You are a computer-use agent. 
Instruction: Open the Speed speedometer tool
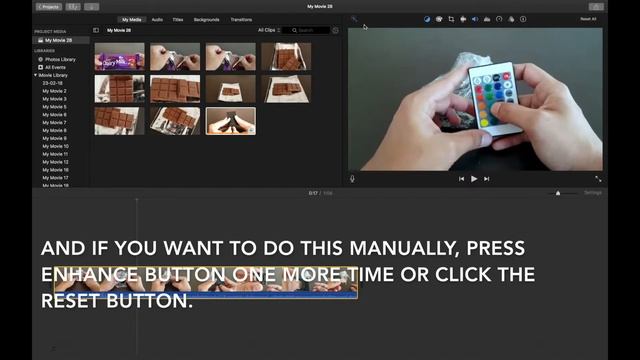click(x=499, y=19)
